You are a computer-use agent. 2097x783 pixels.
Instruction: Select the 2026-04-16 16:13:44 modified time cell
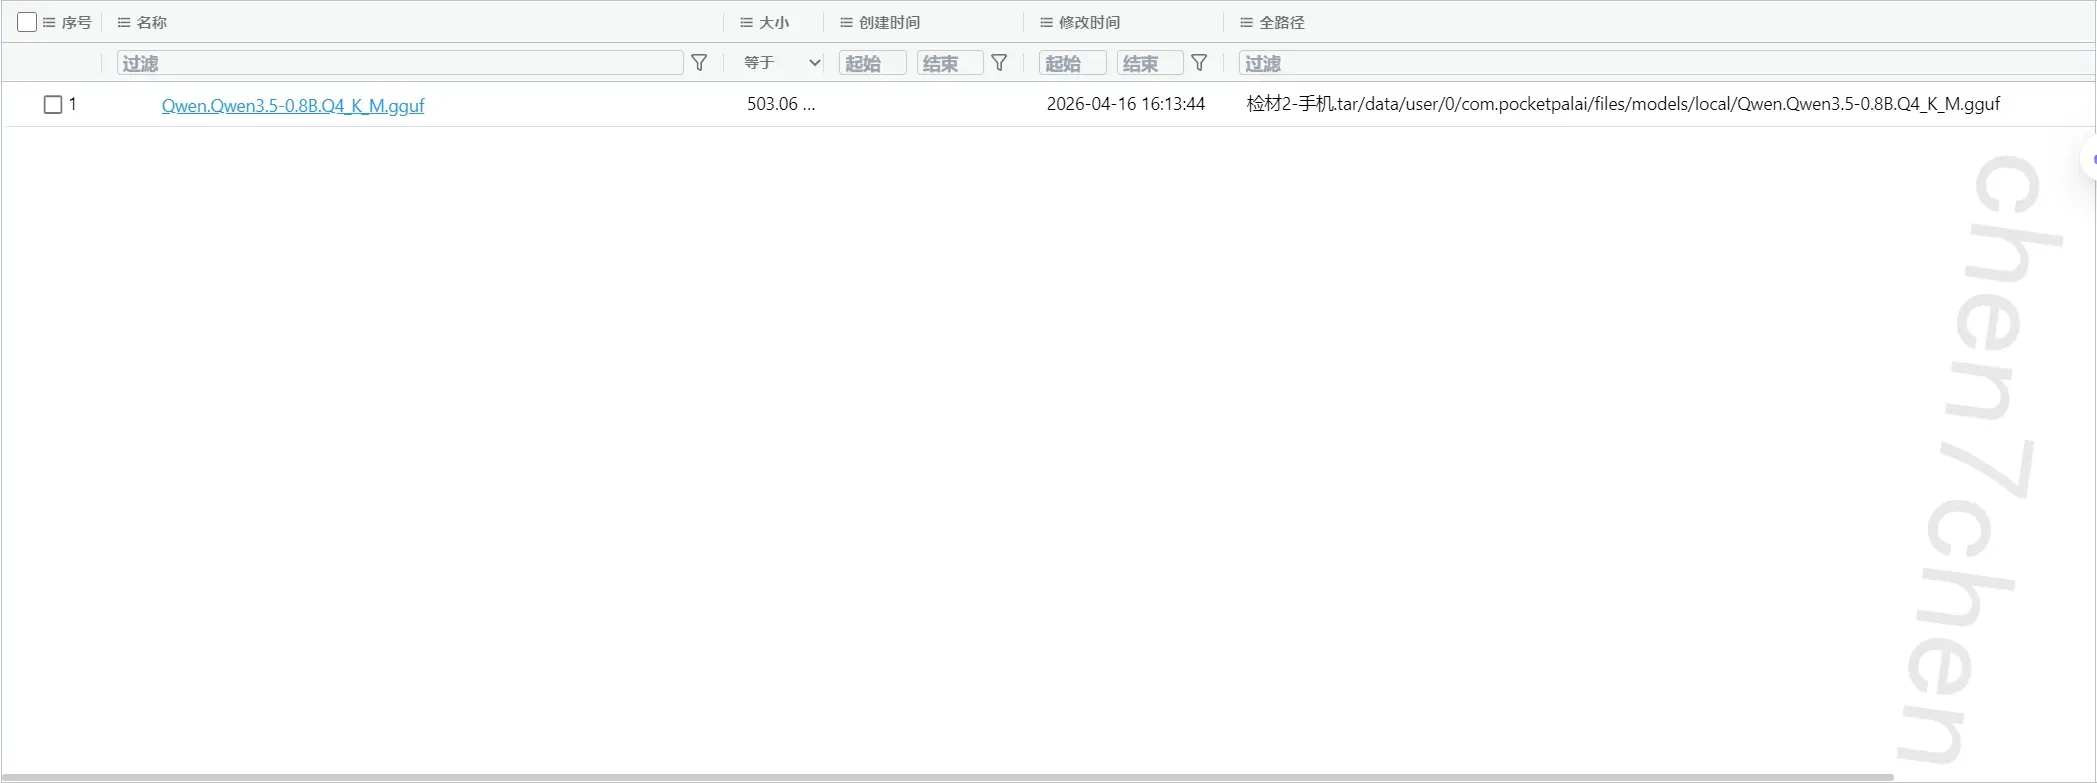(x=1126, y=104)
